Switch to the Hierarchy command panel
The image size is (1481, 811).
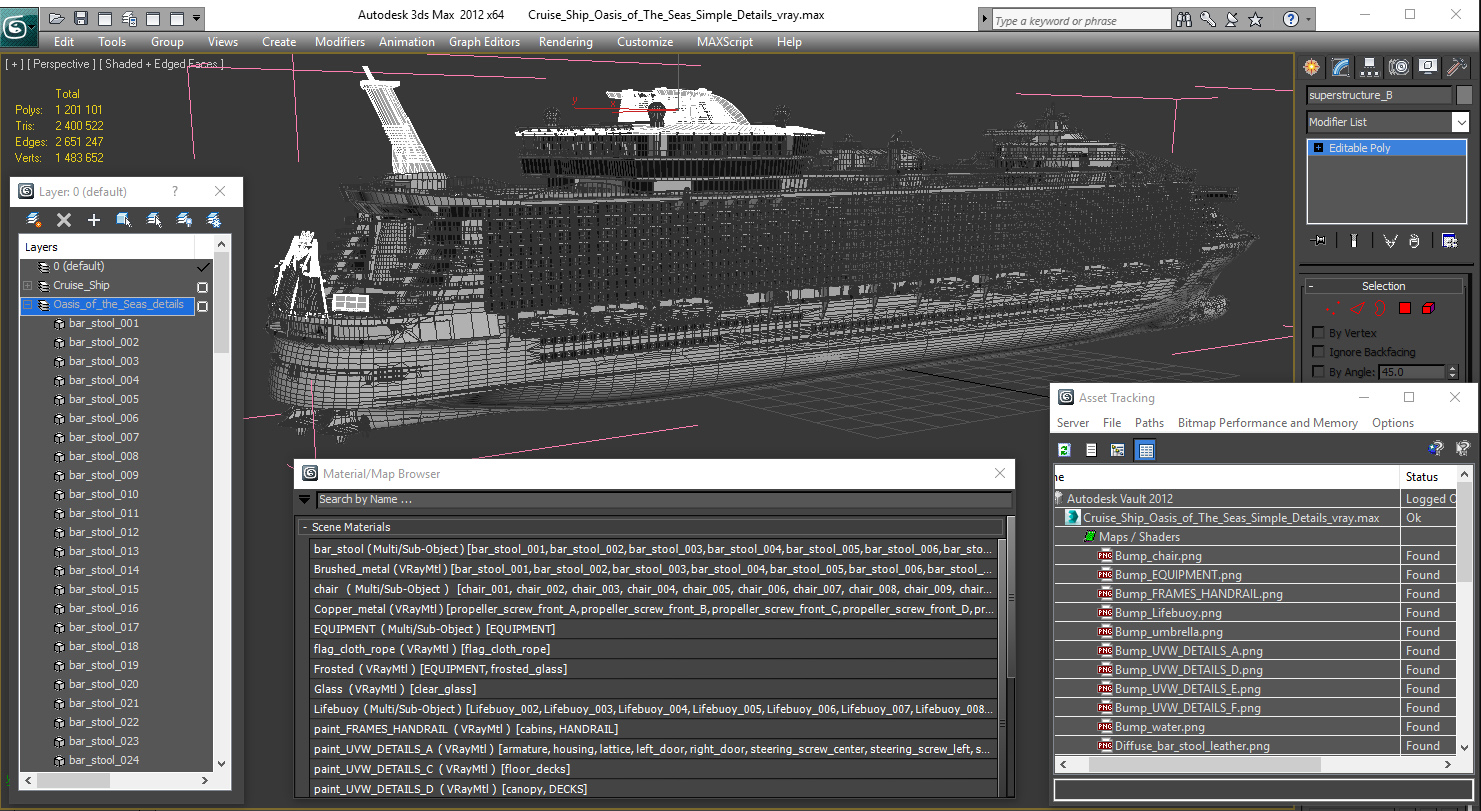point(1370,67)
